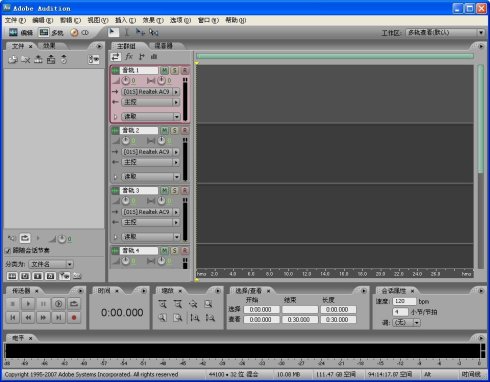Image resolution: width=490 pixels, height=382 pixels.
Task: Toggle loop play icon in transport
Action: click(x=74, y=303)
